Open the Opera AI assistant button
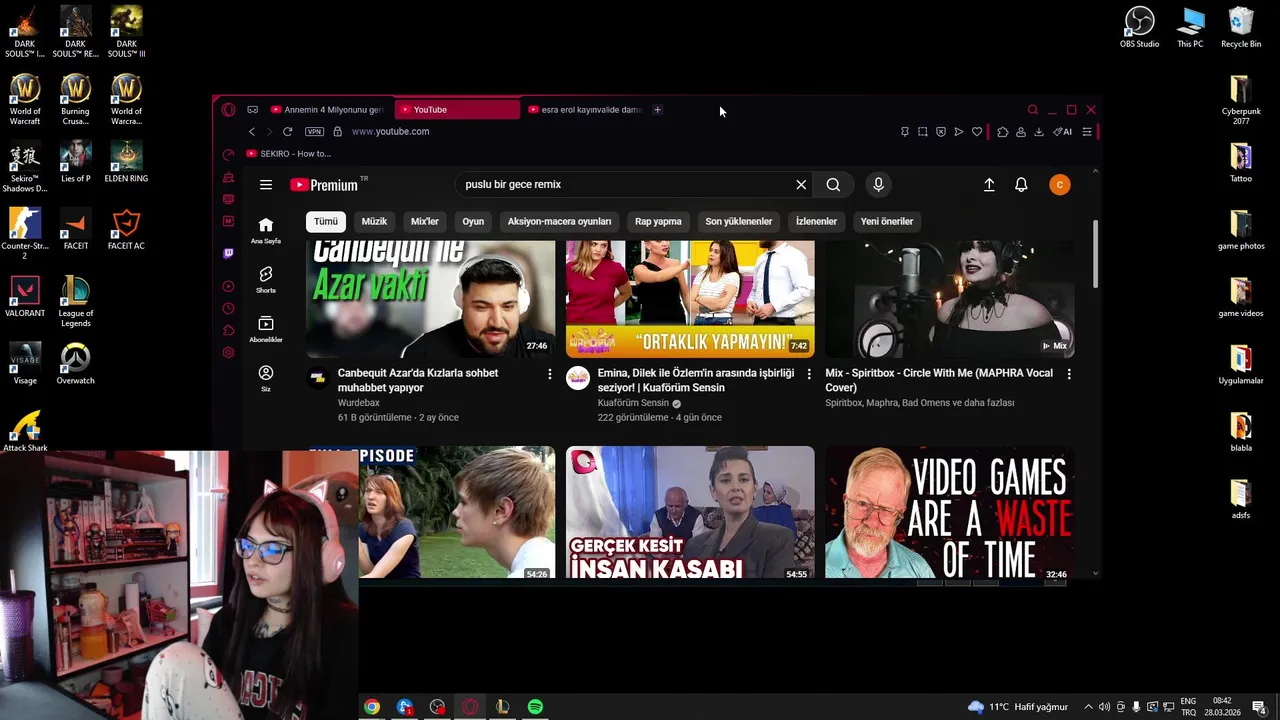Screen dimensions: 1280x720 [x=1062, y=132]
